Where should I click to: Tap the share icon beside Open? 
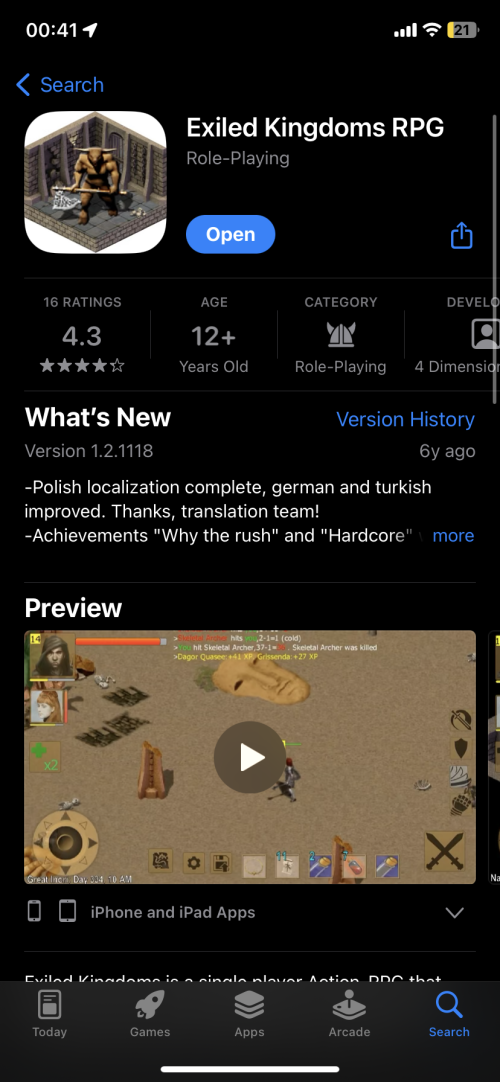pos(461,235)
